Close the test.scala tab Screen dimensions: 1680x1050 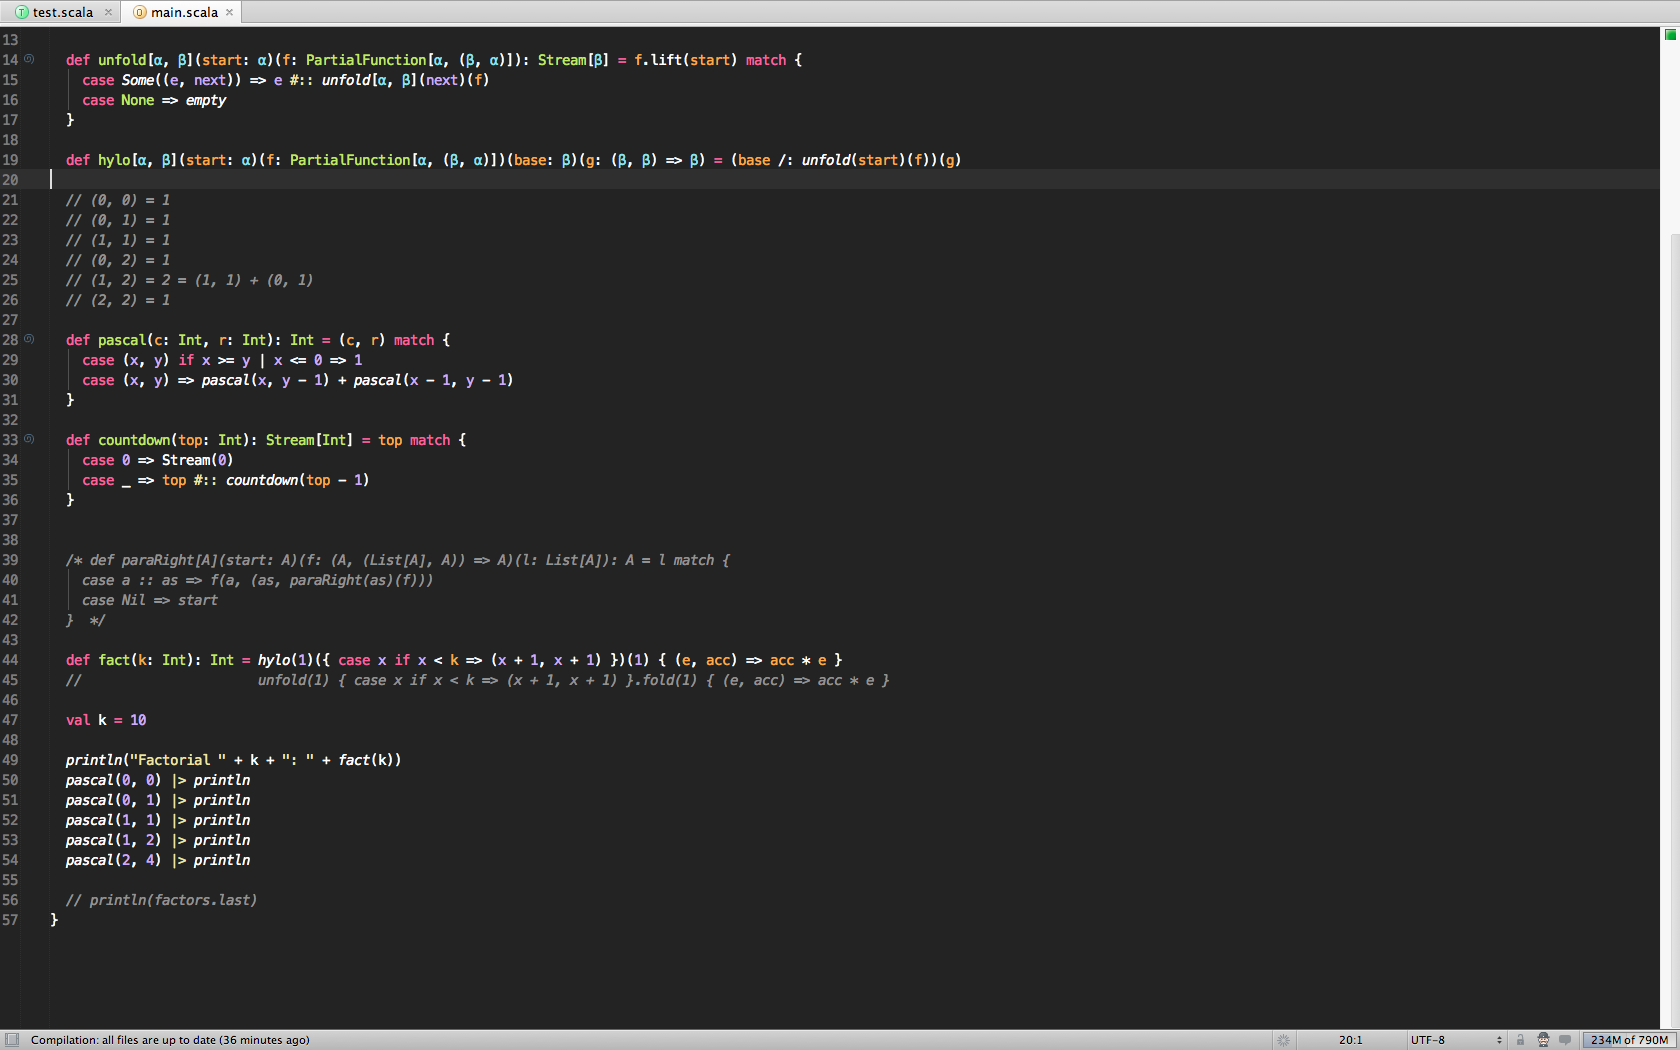point(108,12)
